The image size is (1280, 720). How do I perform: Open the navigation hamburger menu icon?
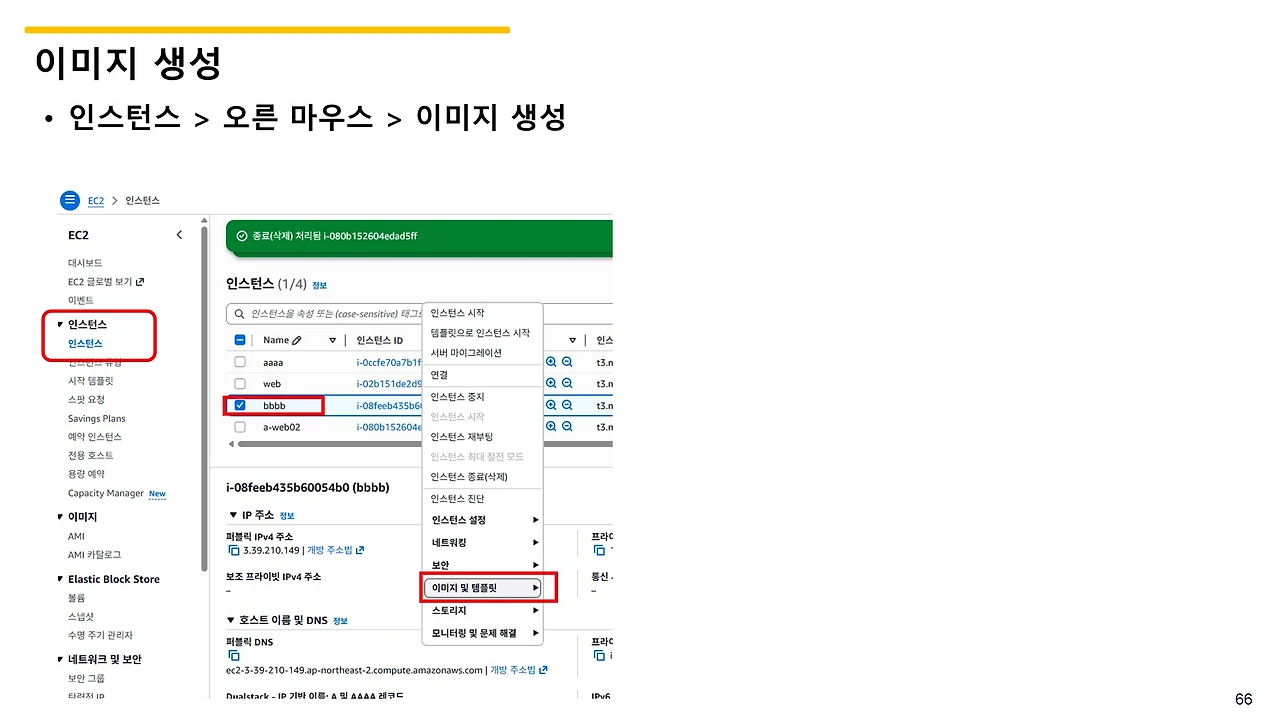[x=69, y=199]
